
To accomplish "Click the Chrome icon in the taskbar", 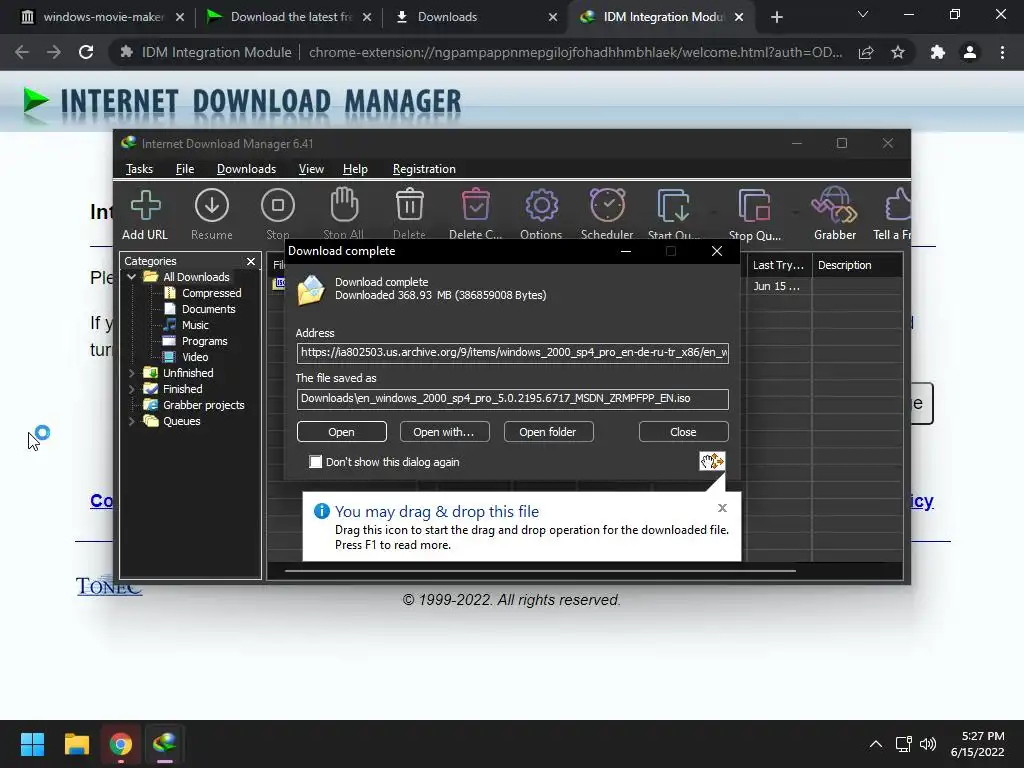I will click(121, 744).
